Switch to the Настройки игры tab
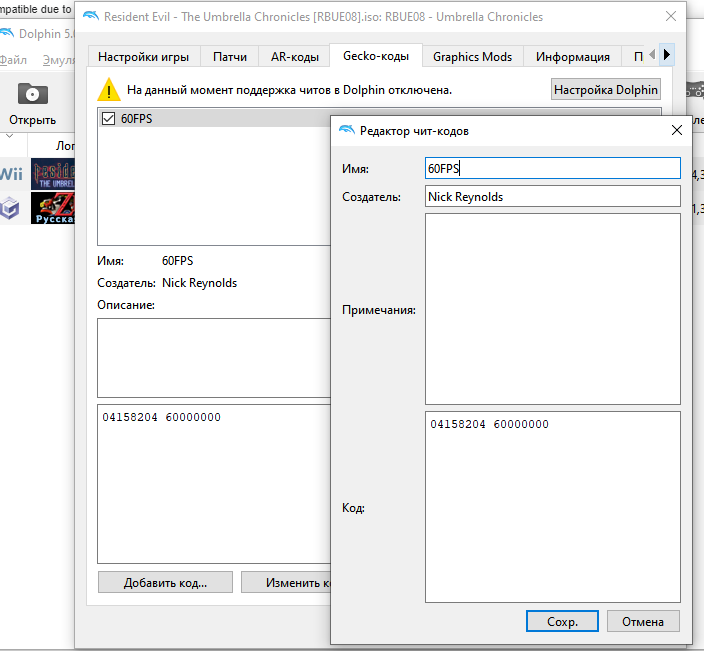Viewport: 704px width, 651px height. 143,57
